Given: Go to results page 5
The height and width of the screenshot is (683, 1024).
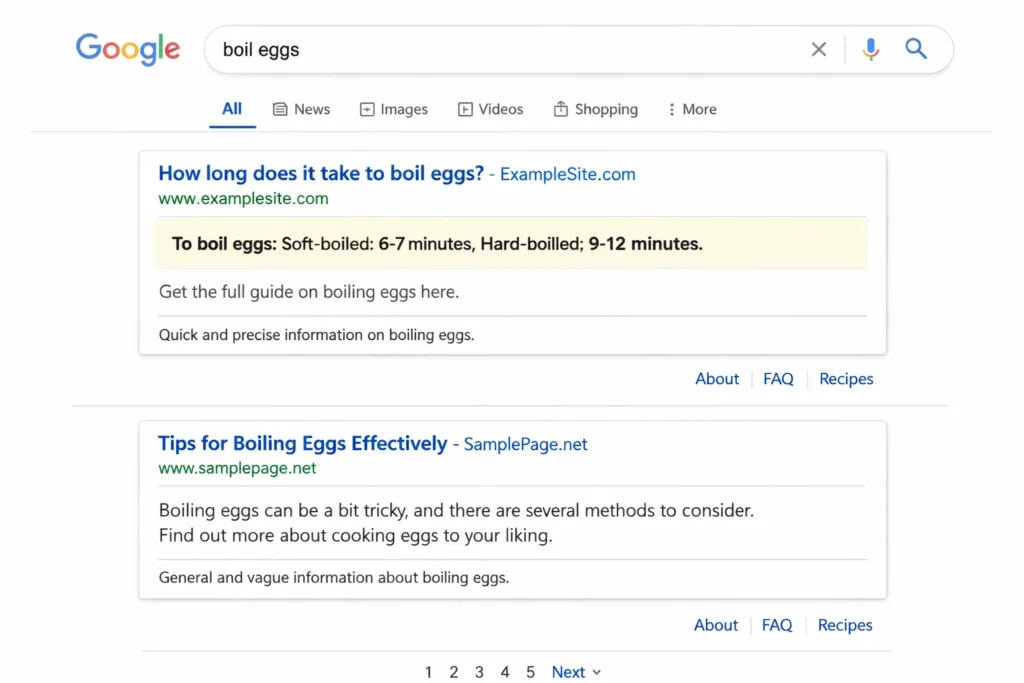Looking at the screenshot, I should (530, 672).
